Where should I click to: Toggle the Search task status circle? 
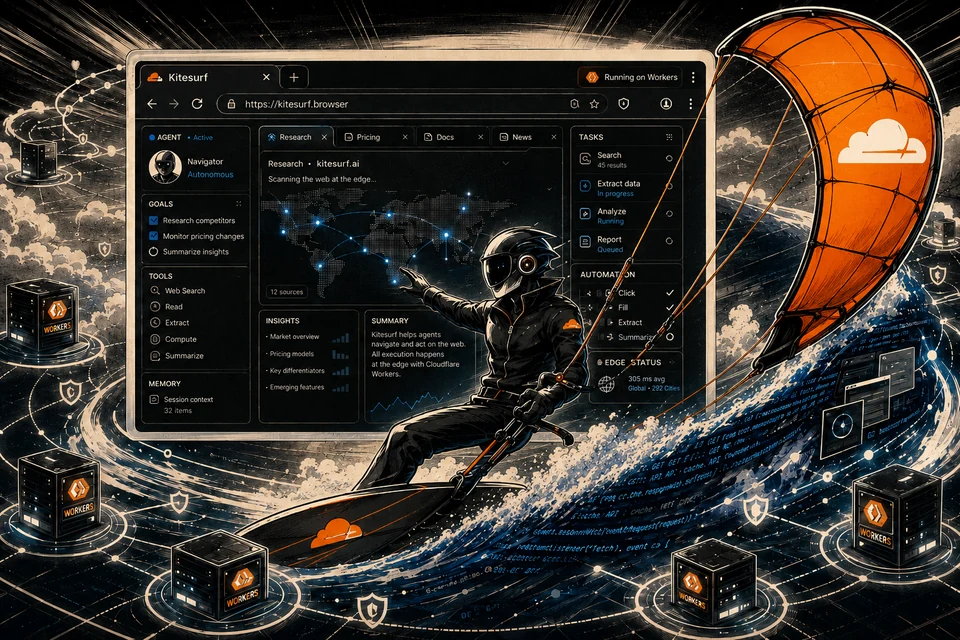point(669,159)
